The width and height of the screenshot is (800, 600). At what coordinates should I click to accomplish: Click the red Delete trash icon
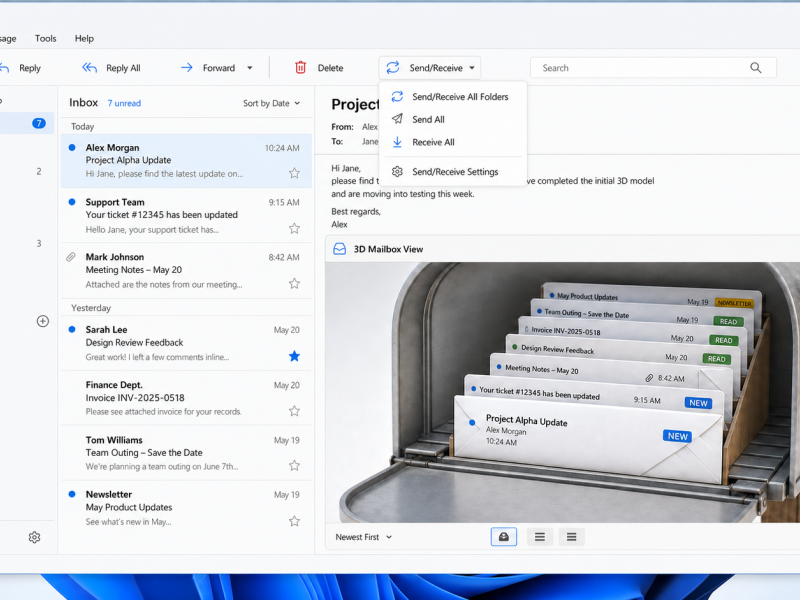pyautogui.click(x=301, y=67)
